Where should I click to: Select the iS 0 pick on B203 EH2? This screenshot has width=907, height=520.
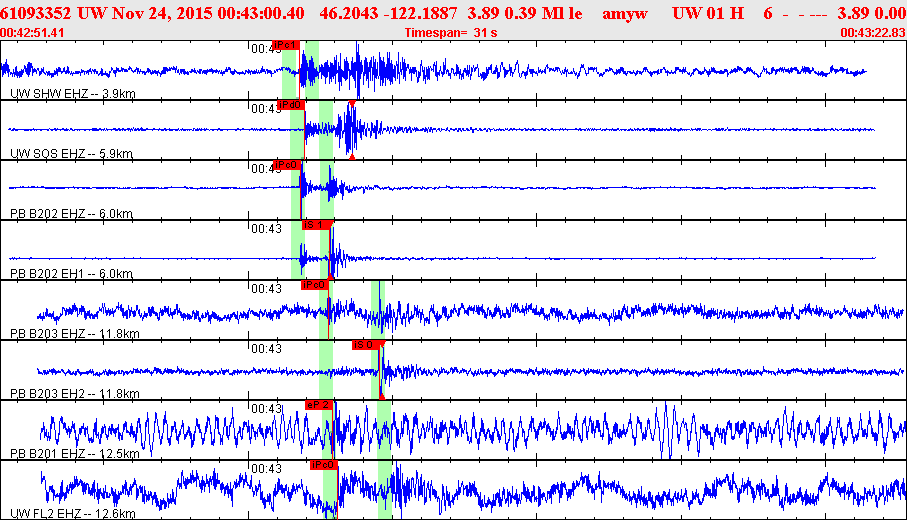pyautogui.click(x=365, y=345)
